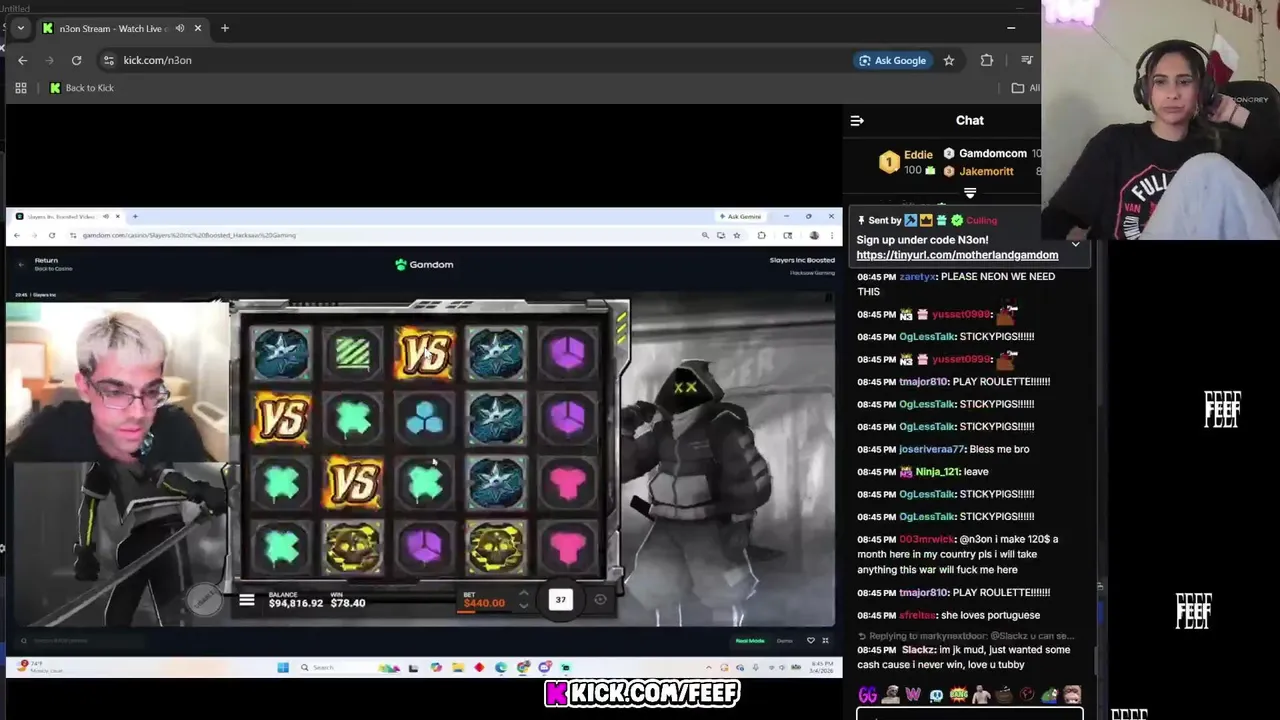Switch to Demo mode in Gamdom footer
The image size is (1280, 720).
tap(785, 641)
